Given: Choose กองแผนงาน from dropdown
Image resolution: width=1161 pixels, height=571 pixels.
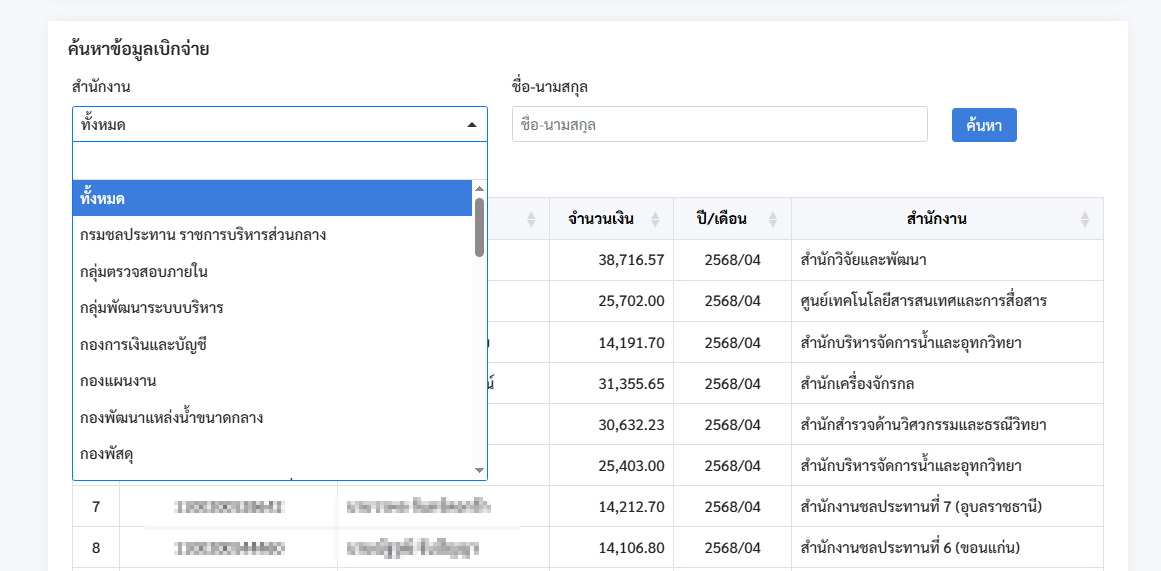Looking at the screenshot, I should 272,380.
